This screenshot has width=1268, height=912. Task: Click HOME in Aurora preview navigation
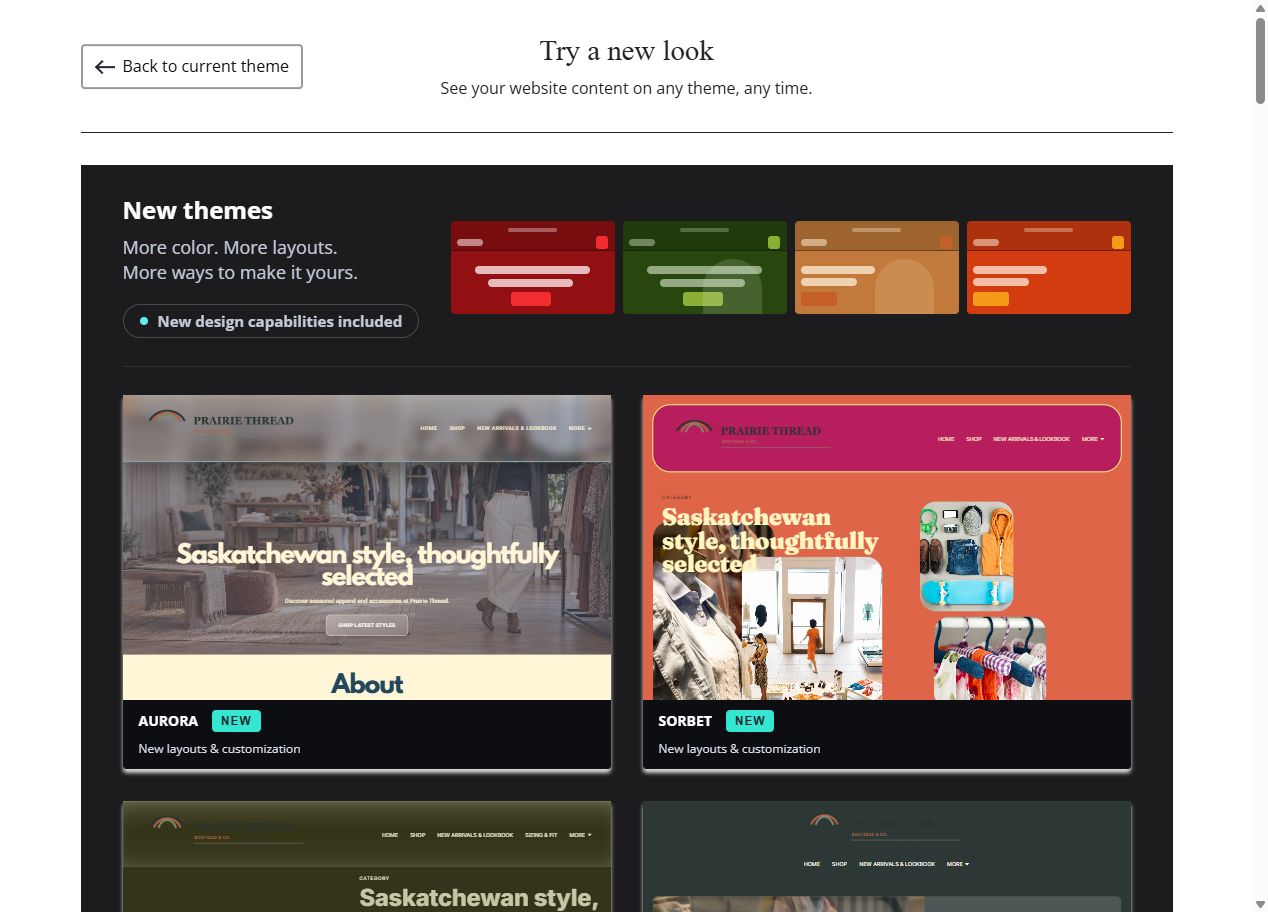429,428
